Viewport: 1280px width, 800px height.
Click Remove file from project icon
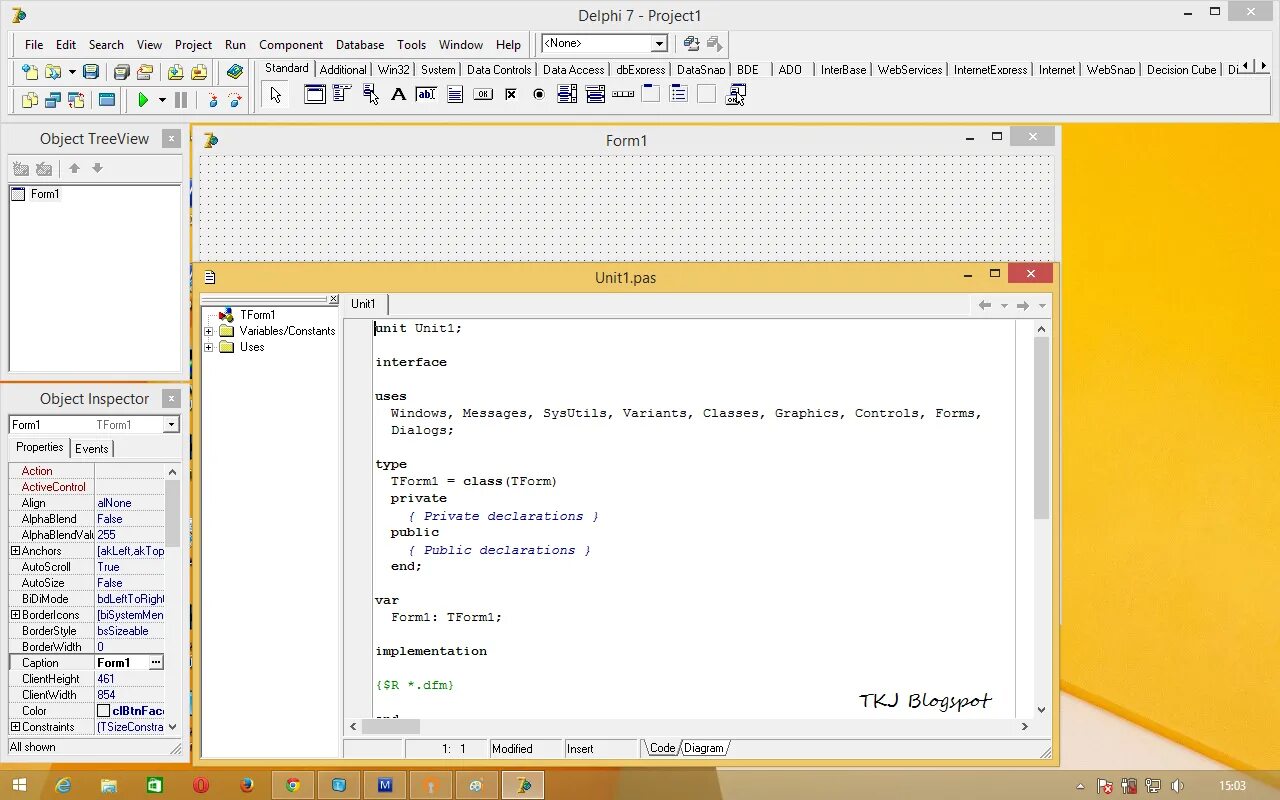pyautogui.click(x=199, y=72)
